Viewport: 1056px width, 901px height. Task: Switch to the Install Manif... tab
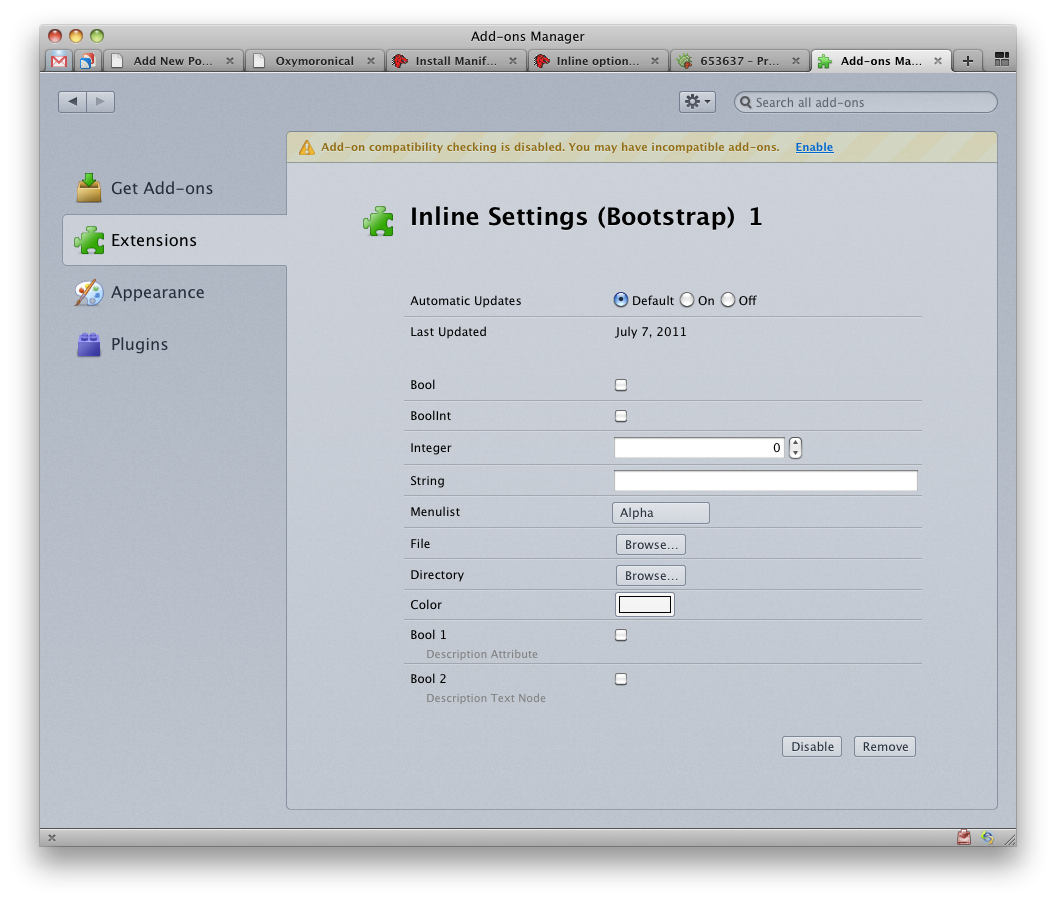[456, 61]
